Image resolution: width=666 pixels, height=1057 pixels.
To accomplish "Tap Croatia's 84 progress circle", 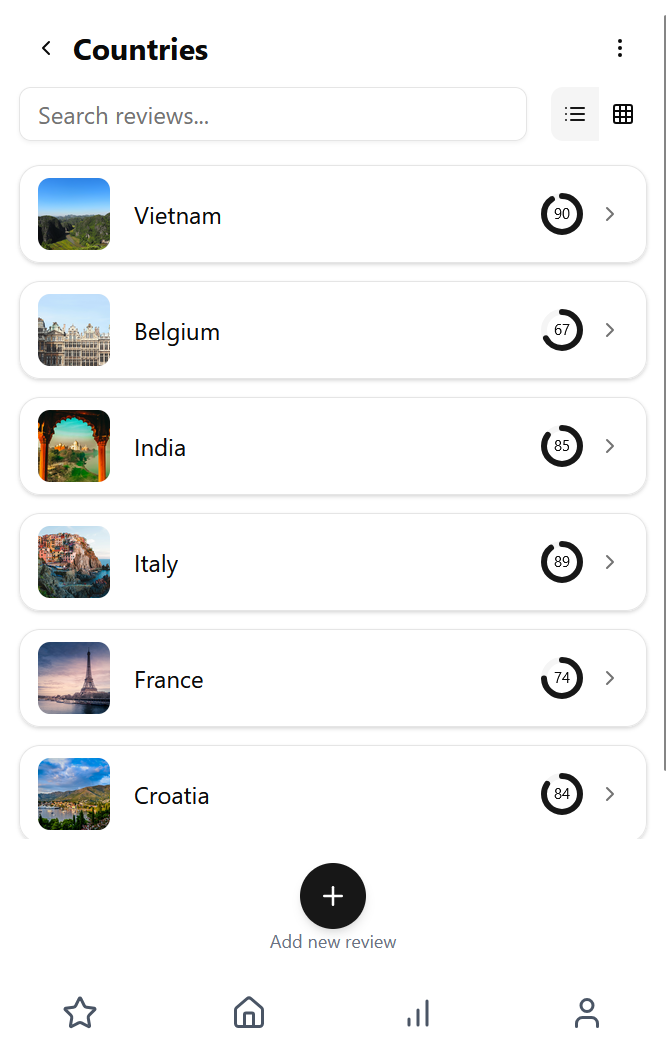I will pyautogui.click(x=562, y=794).
